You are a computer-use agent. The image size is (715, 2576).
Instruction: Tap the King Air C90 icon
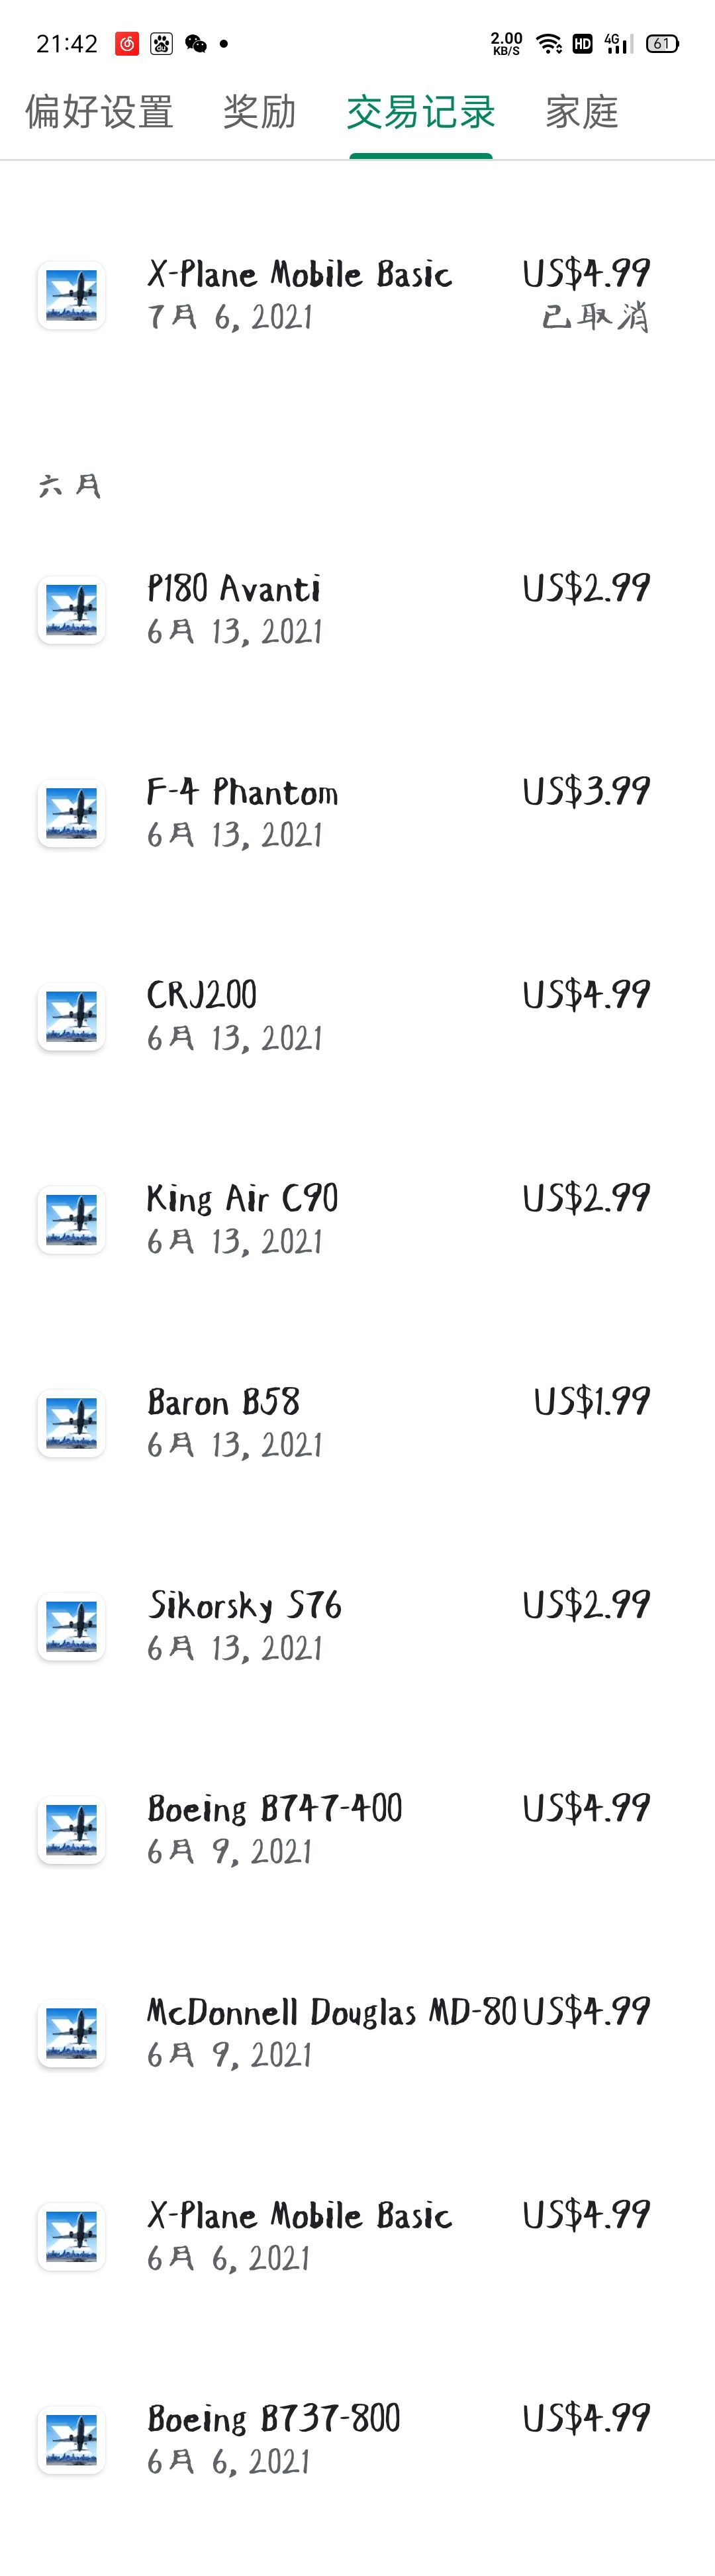[71, 1220]
